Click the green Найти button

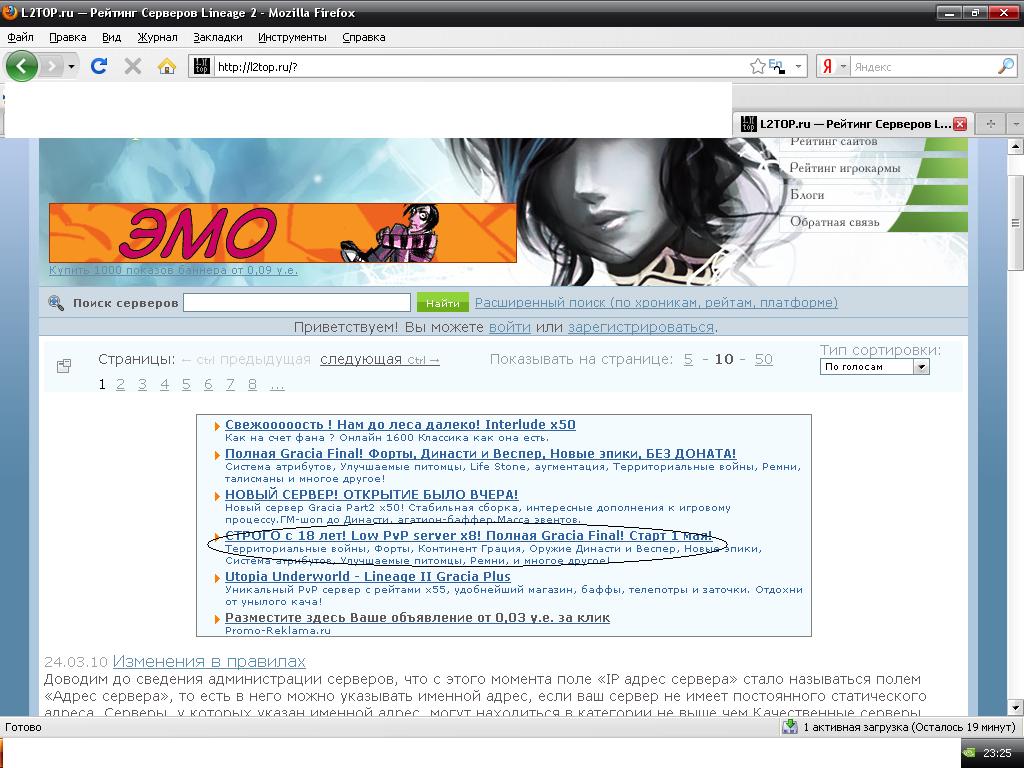[x=443, y=302]
